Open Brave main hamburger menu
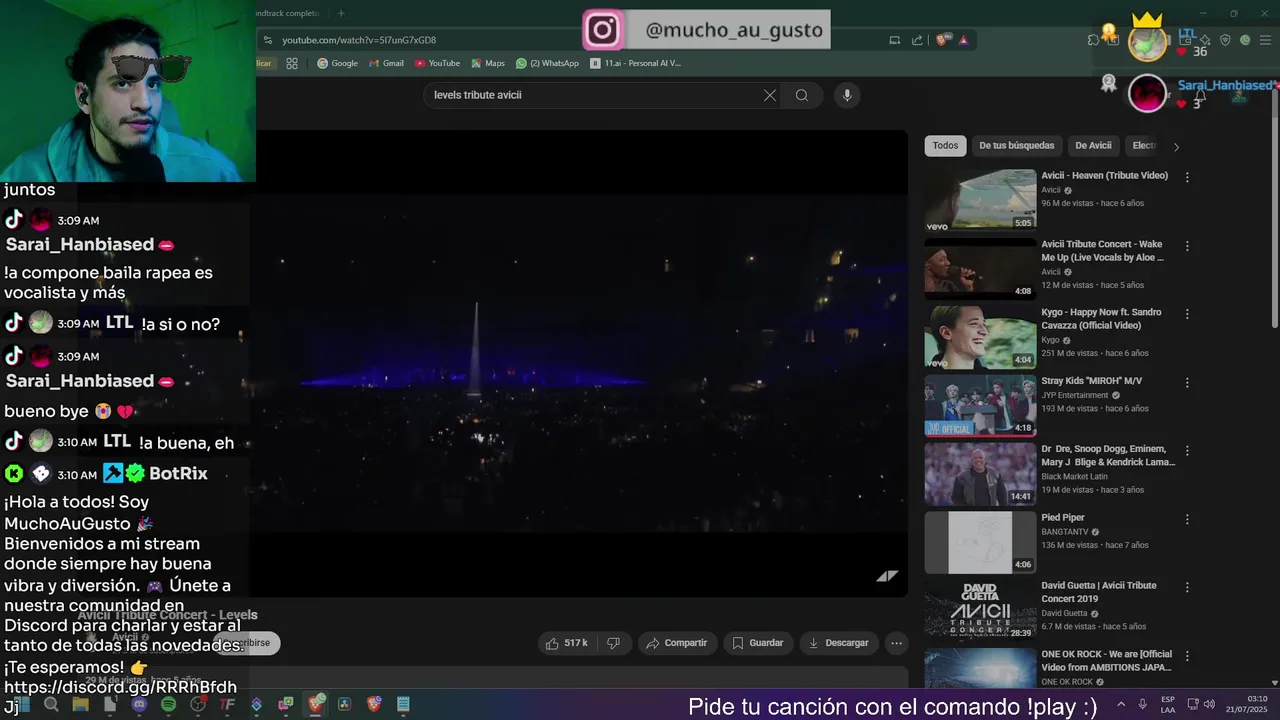Viewport: 1280px width, 720px height. (1265, 40)
